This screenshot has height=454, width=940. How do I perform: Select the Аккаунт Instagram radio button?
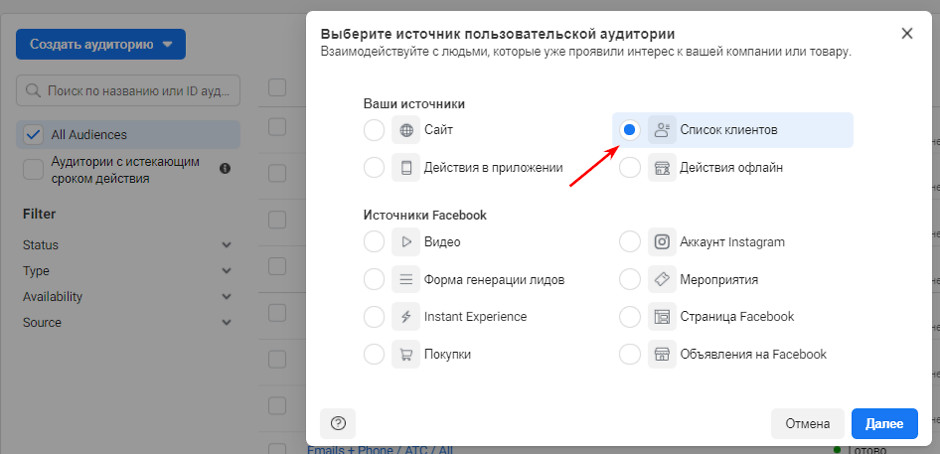629,242
